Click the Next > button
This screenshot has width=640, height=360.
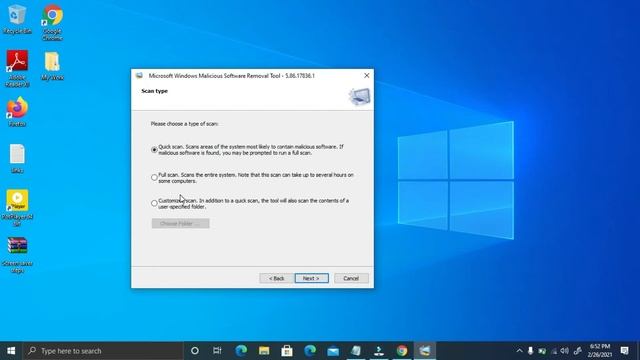tap(311, 278)
